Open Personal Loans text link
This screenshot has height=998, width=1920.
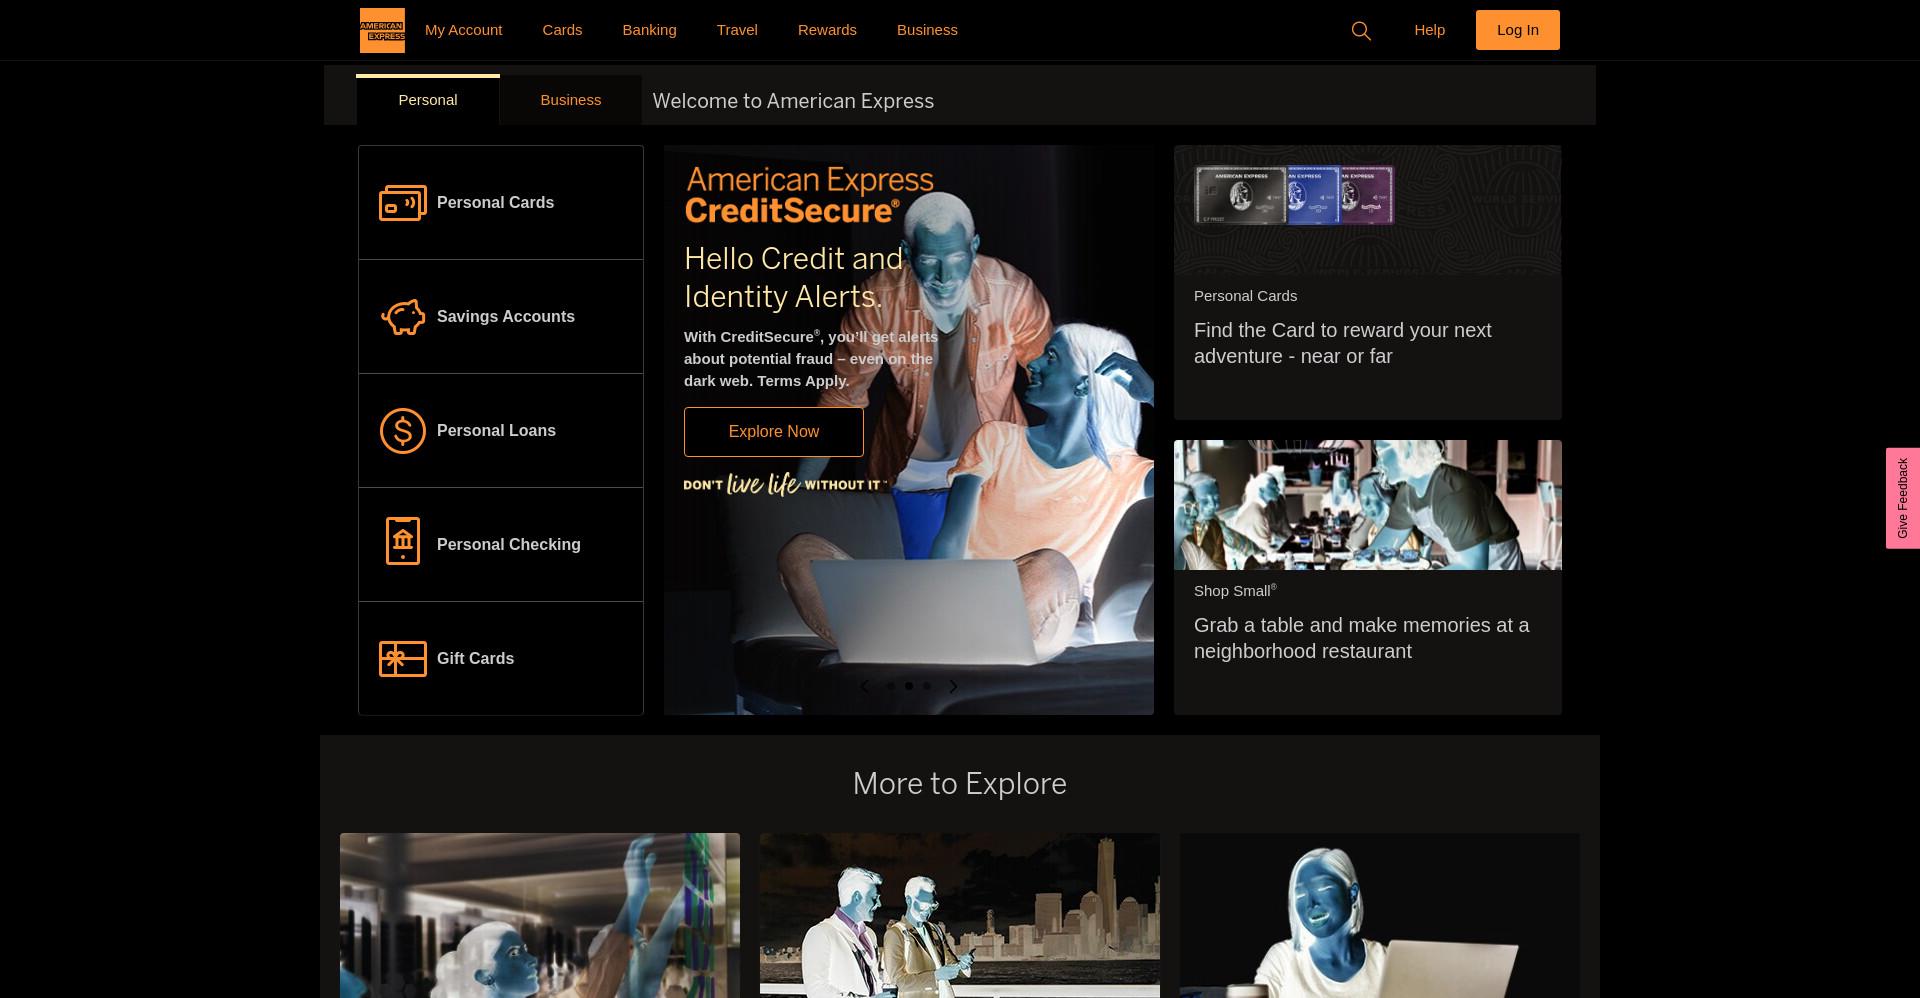(496, 431)
